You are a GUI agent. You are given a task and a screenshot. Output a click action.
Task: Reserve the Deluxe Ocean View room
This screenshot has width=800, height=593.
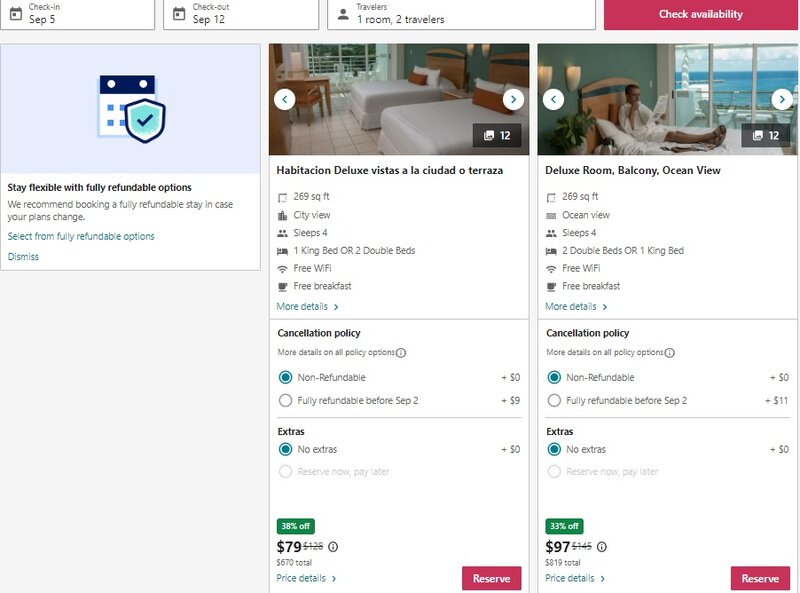[x=760, y=578]
